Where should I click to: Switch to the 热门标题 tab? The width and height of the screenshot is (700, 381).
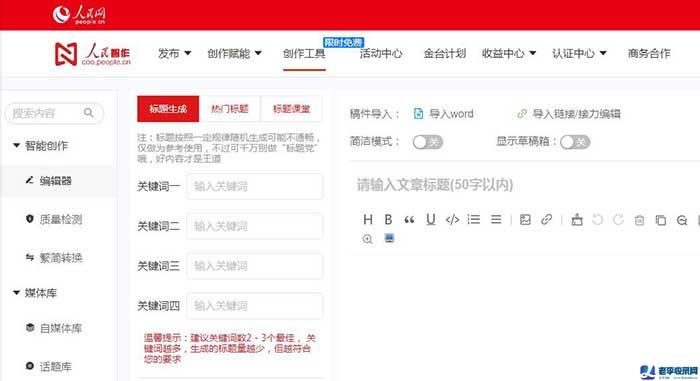coord(229,109)
